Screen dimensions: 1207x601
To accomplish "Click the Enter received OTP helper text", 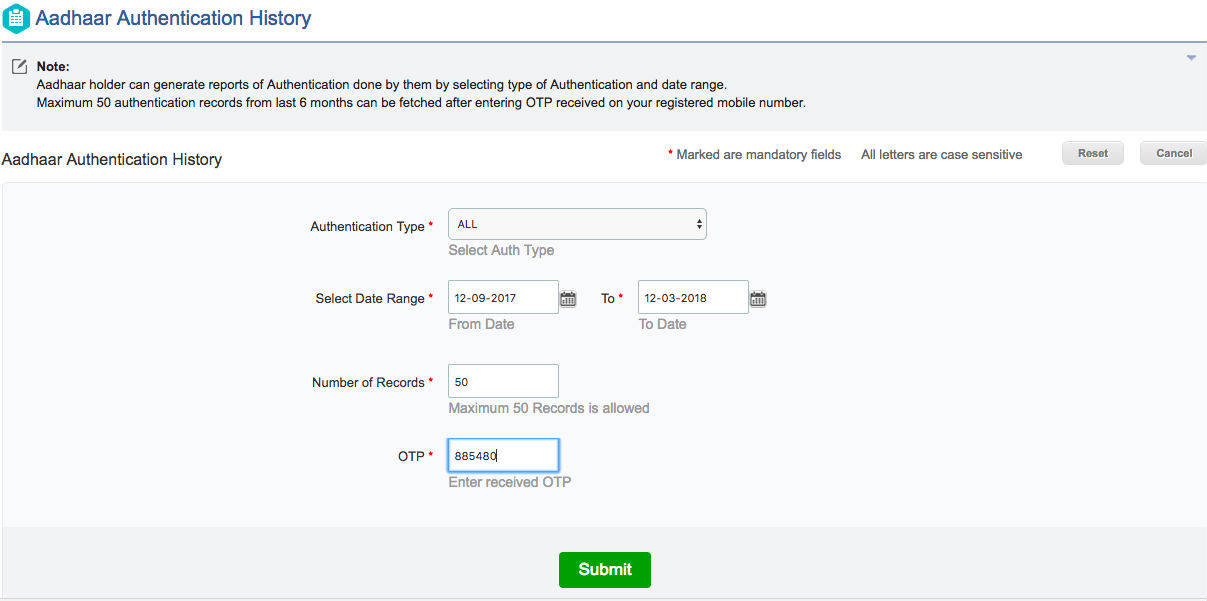I will pyautogui.click(x=509, y=482).
